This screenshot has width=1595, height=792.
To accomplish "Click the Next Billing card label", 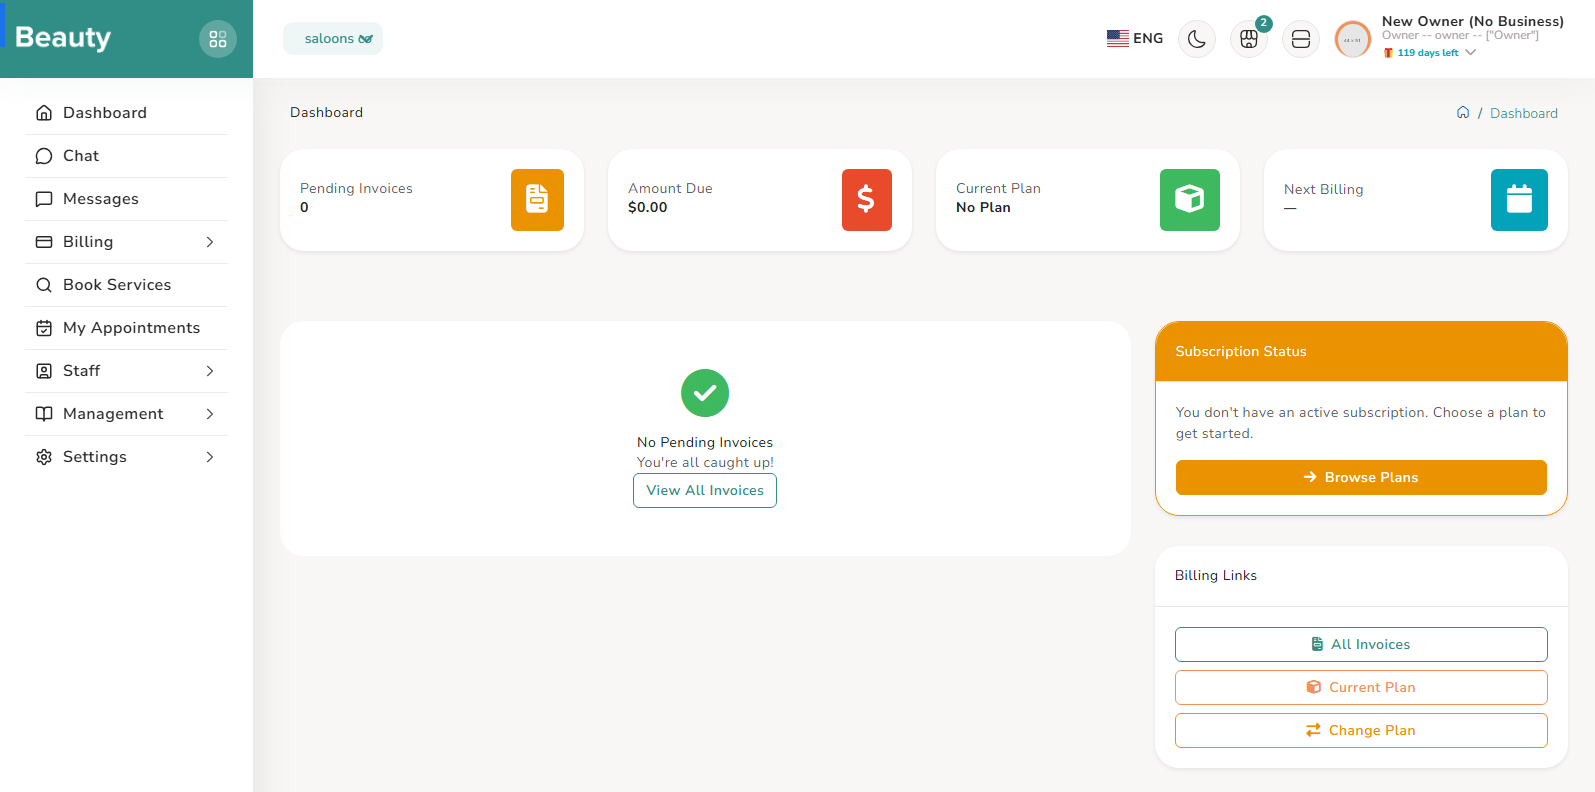I will (x=1323, y=189).
